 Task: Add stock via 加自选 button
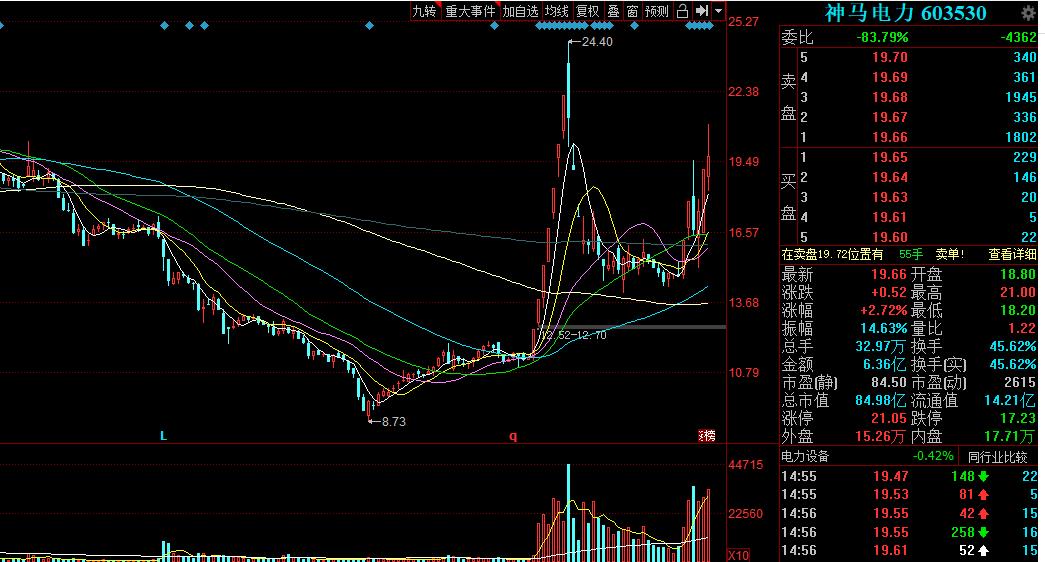(520, 11)
